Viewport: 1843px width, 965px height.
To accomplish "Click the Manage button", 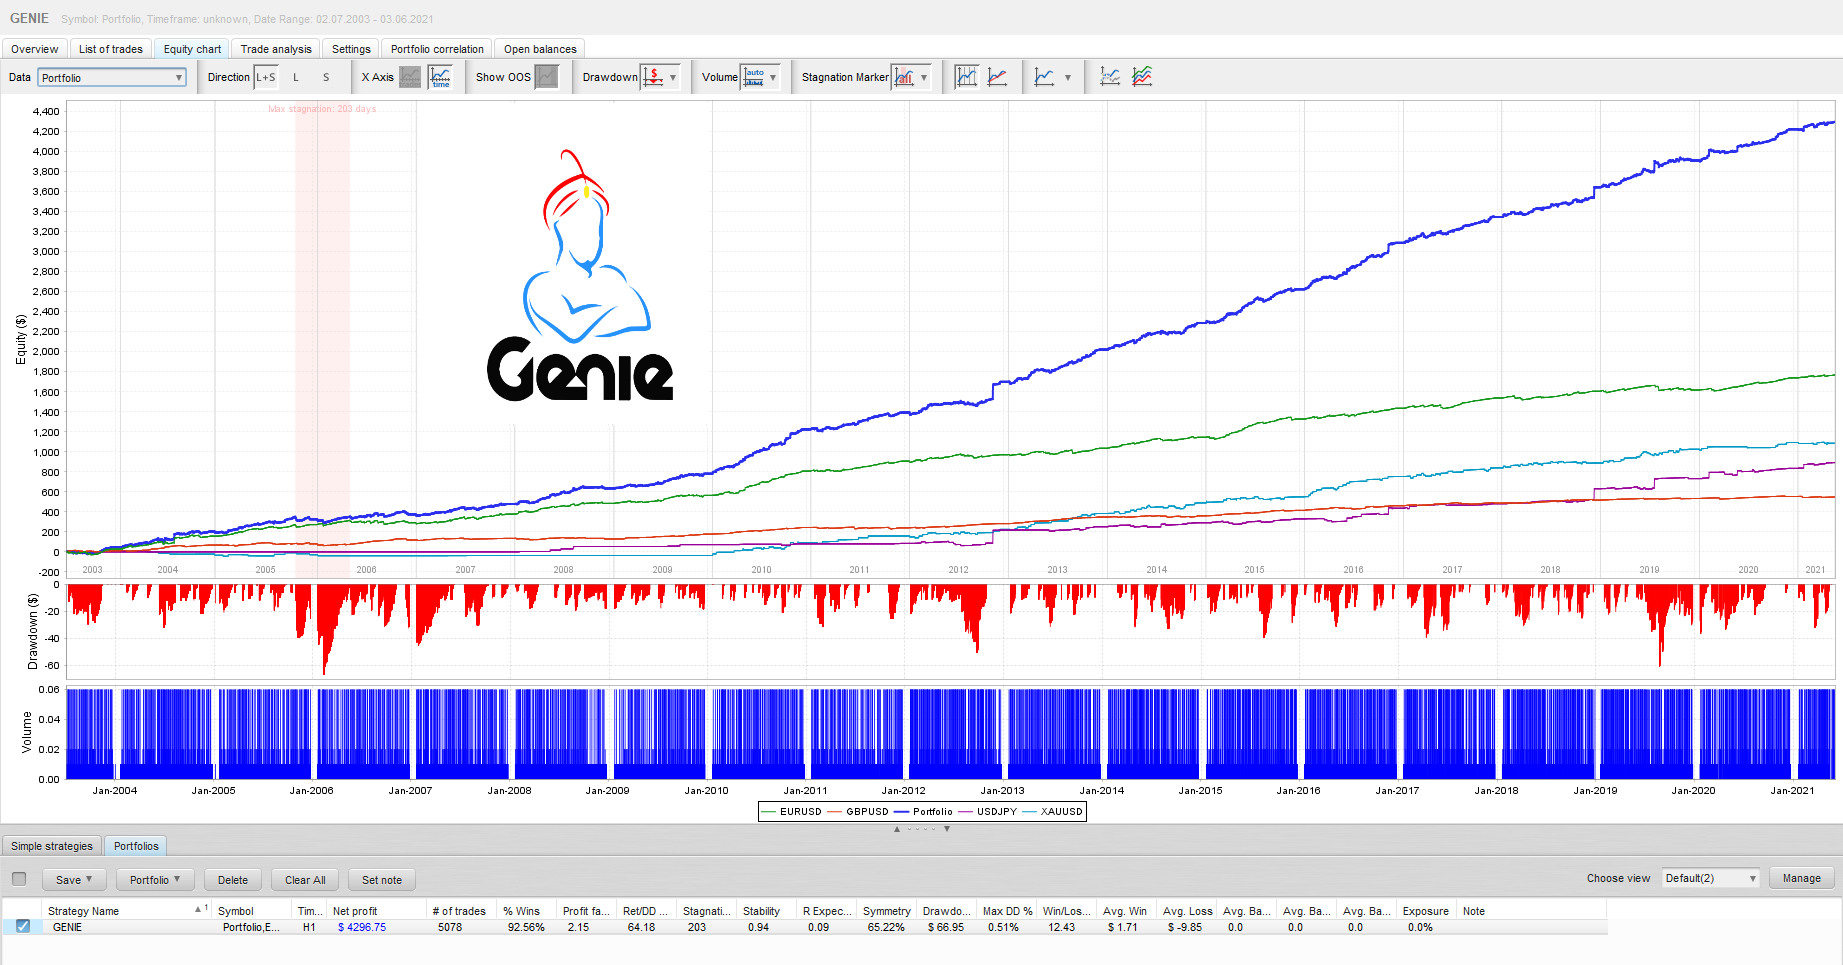I will tap(1802, 878).
